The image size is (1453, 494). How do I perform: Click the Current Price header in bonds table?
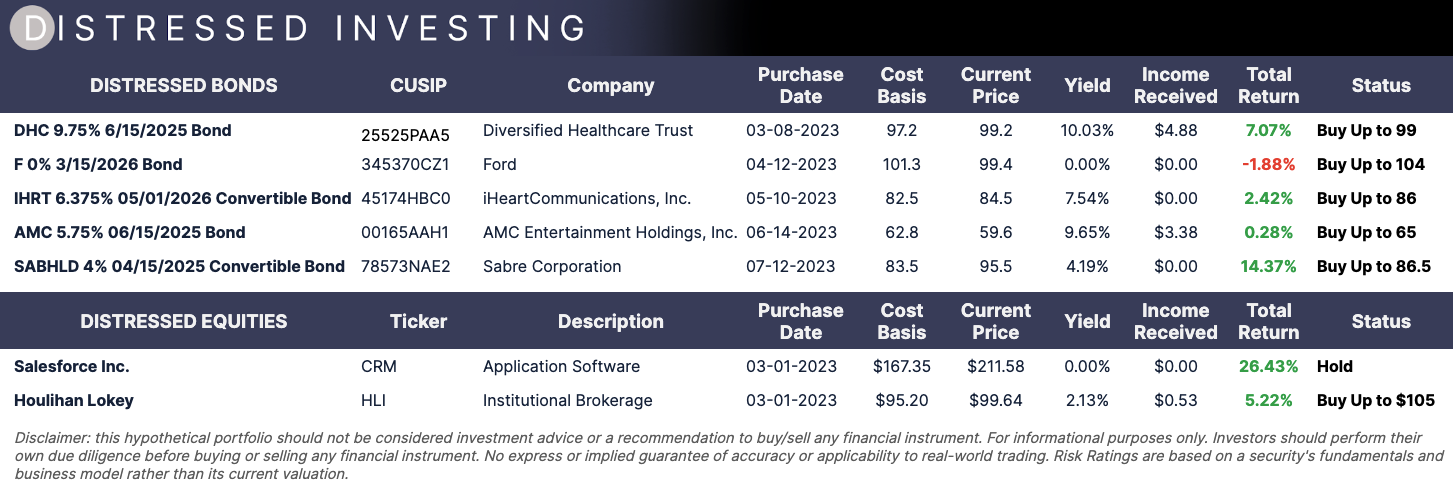click(x=996, y=85)
